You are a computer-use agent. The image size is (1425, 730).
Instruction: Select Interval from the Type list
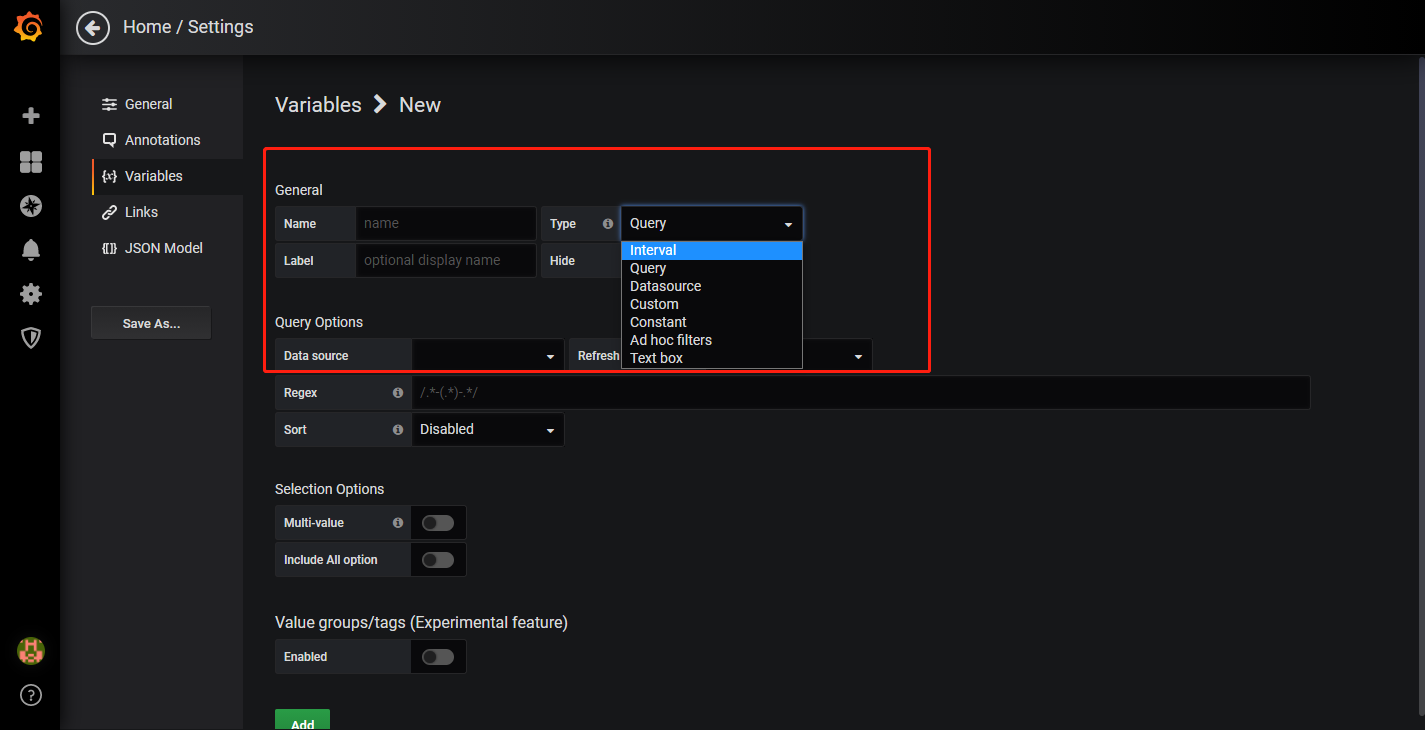coord(712,250)
